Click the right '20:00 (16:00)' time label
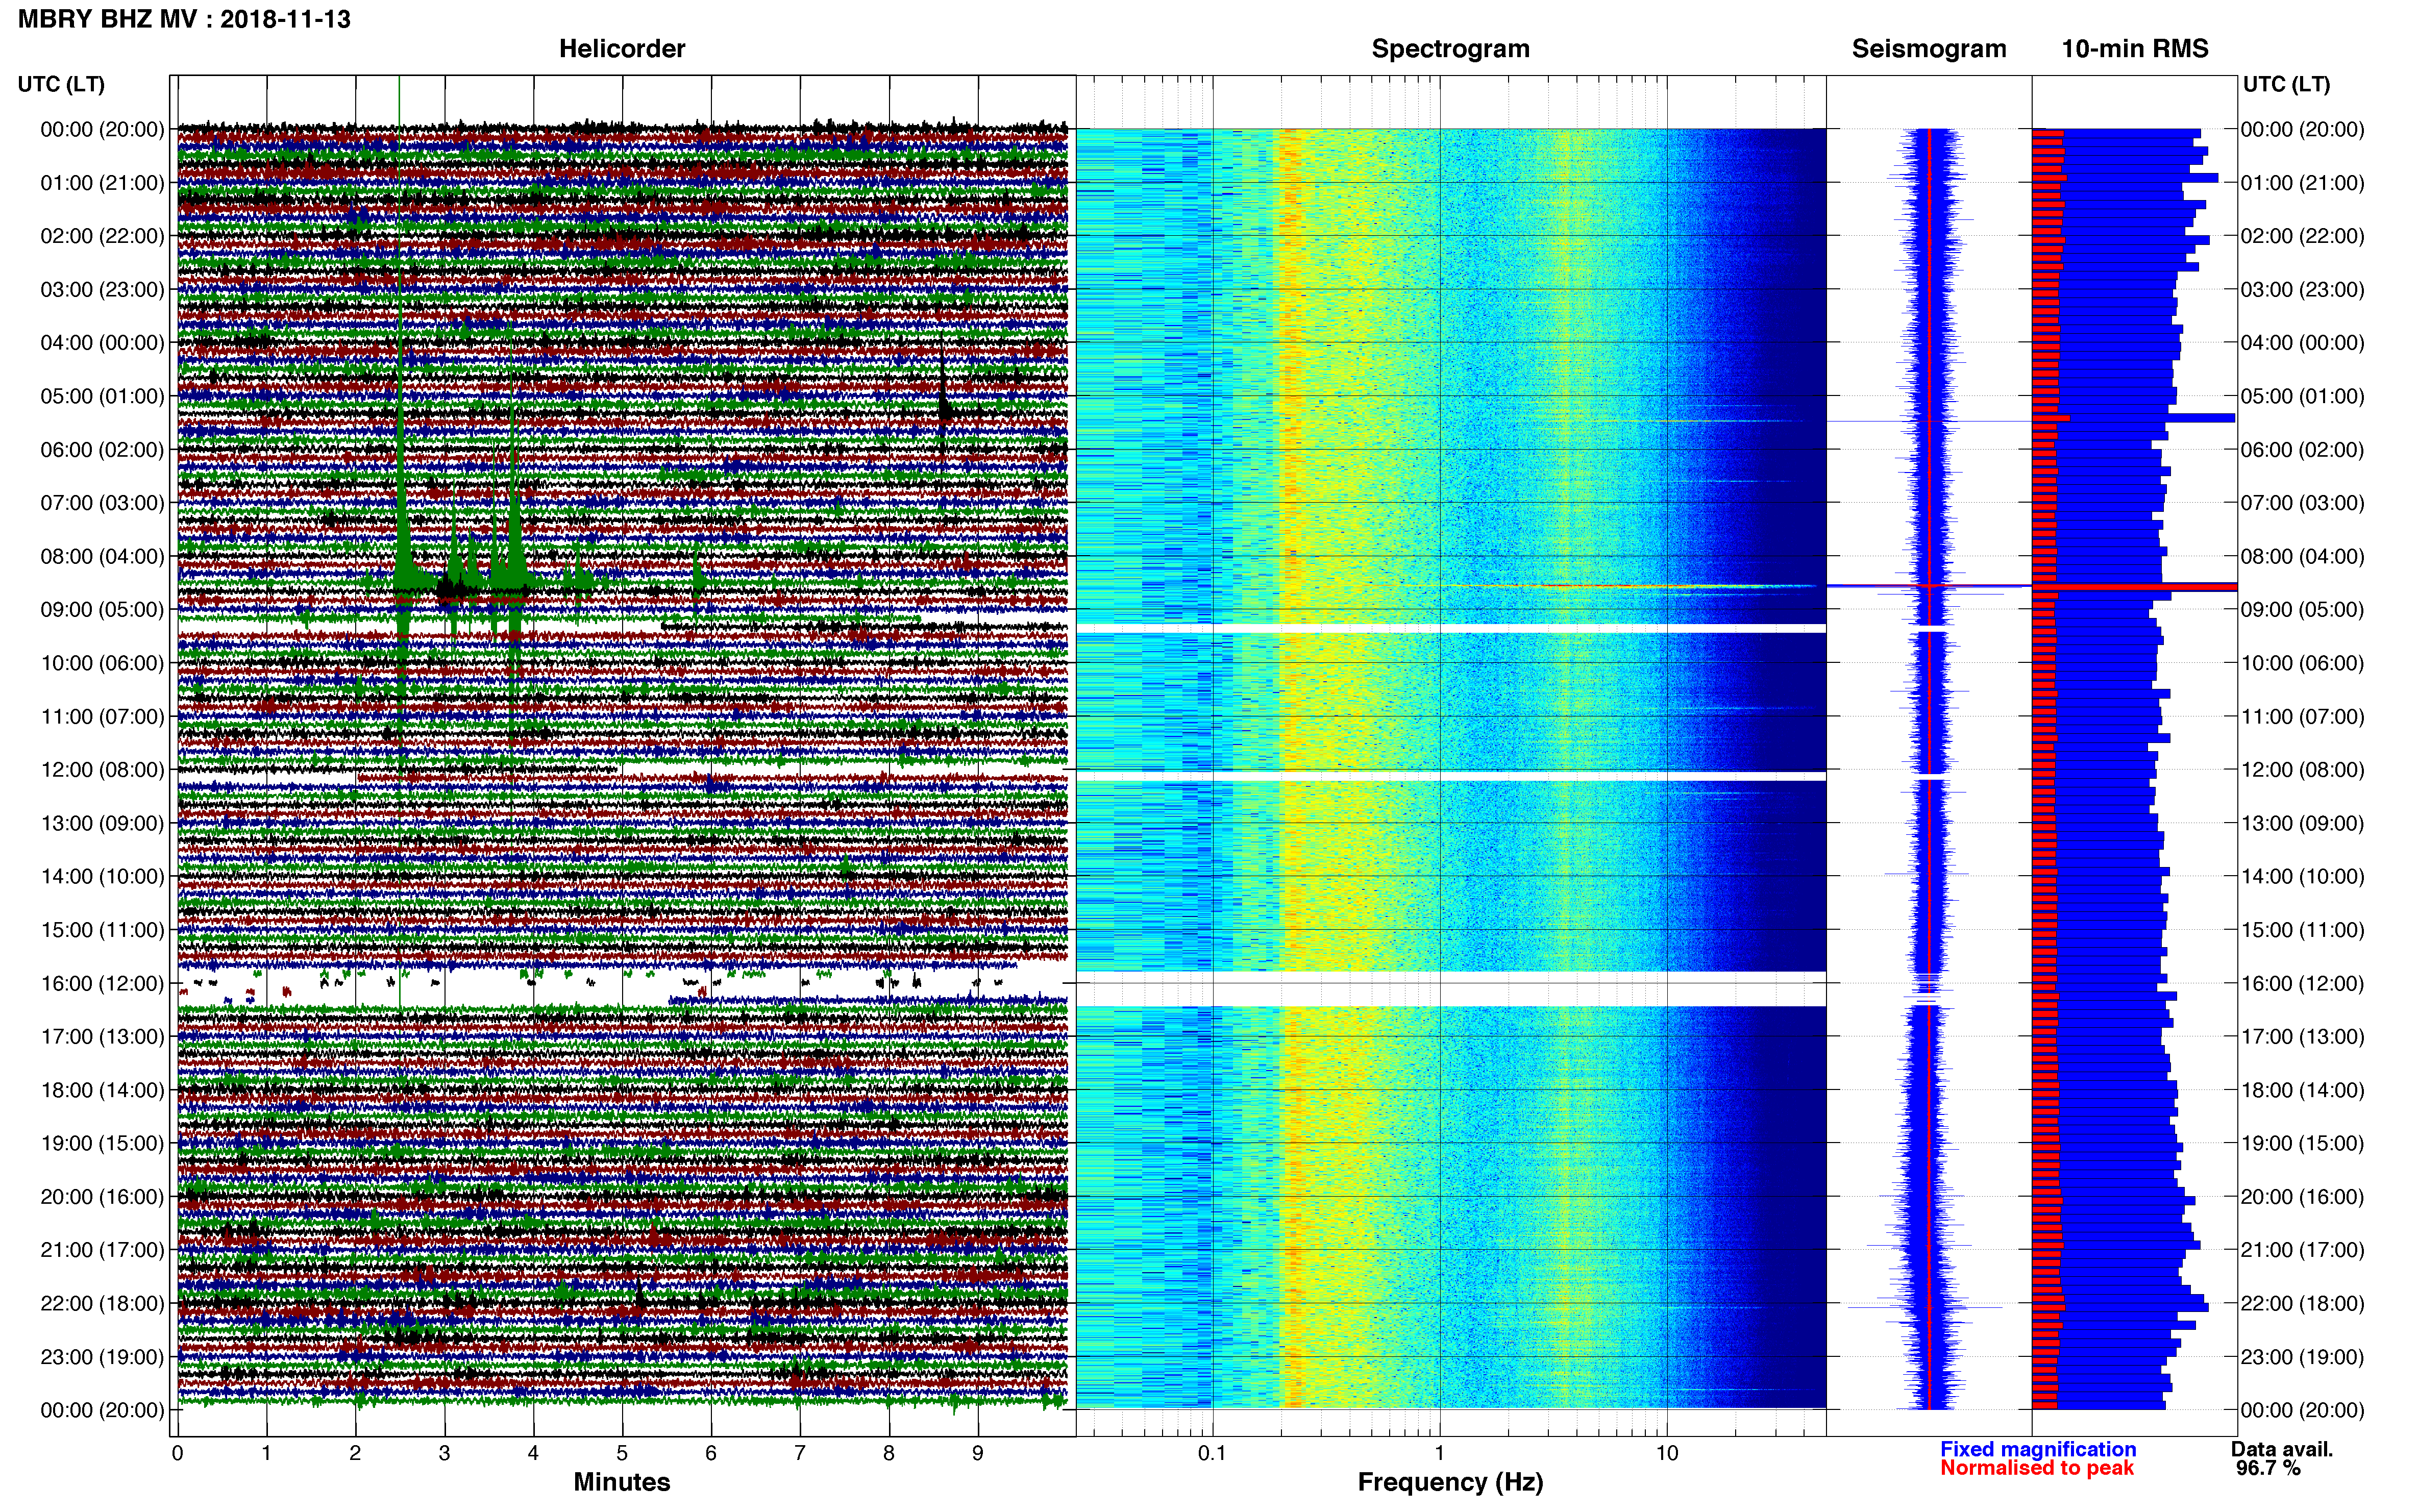The width and height of the screenshot is (2419, 1512). [2303, 1197]
